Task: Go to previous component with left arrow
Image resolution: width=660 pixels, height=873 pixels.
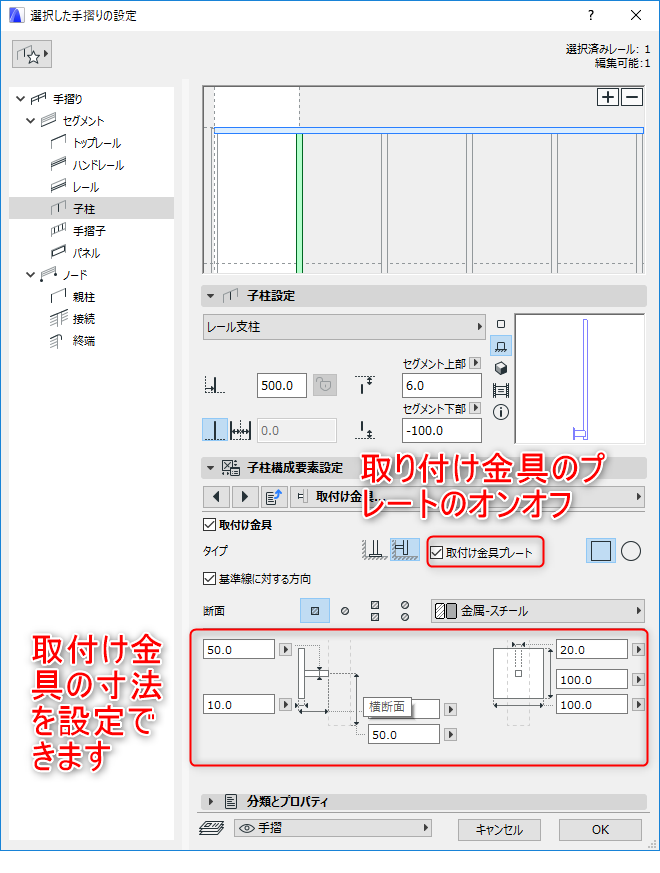Action: 217,496
